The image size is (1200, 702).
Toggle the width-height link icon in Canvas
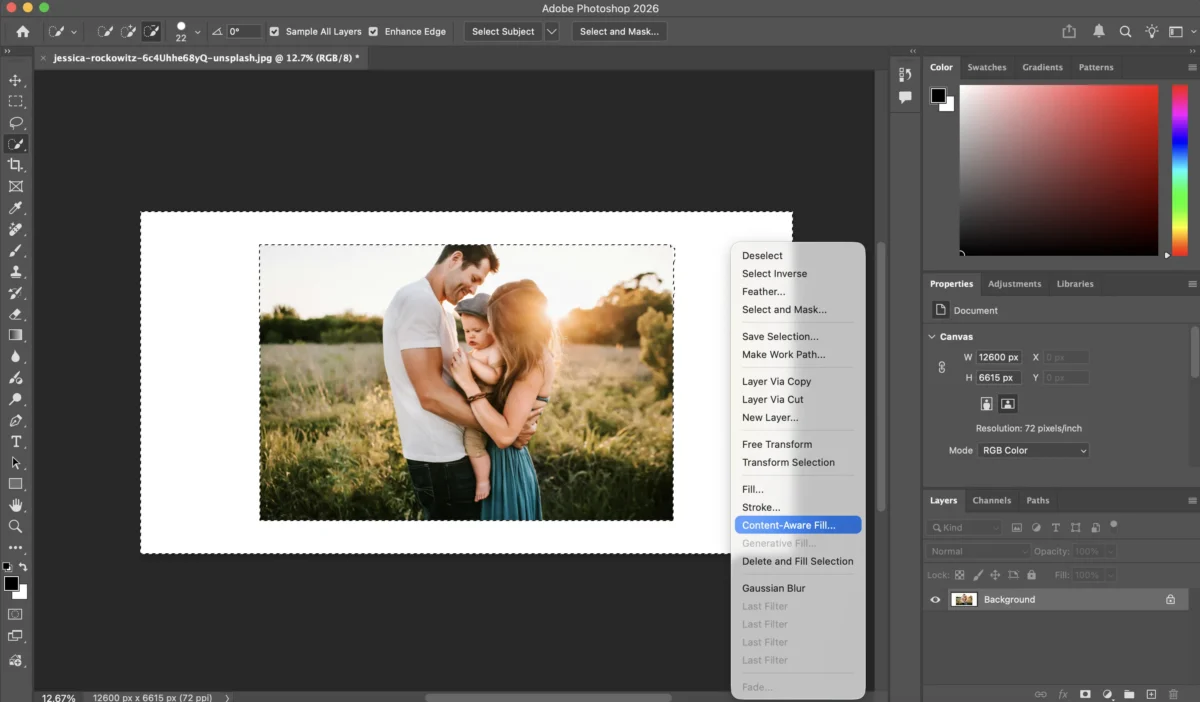coord(941,367)
